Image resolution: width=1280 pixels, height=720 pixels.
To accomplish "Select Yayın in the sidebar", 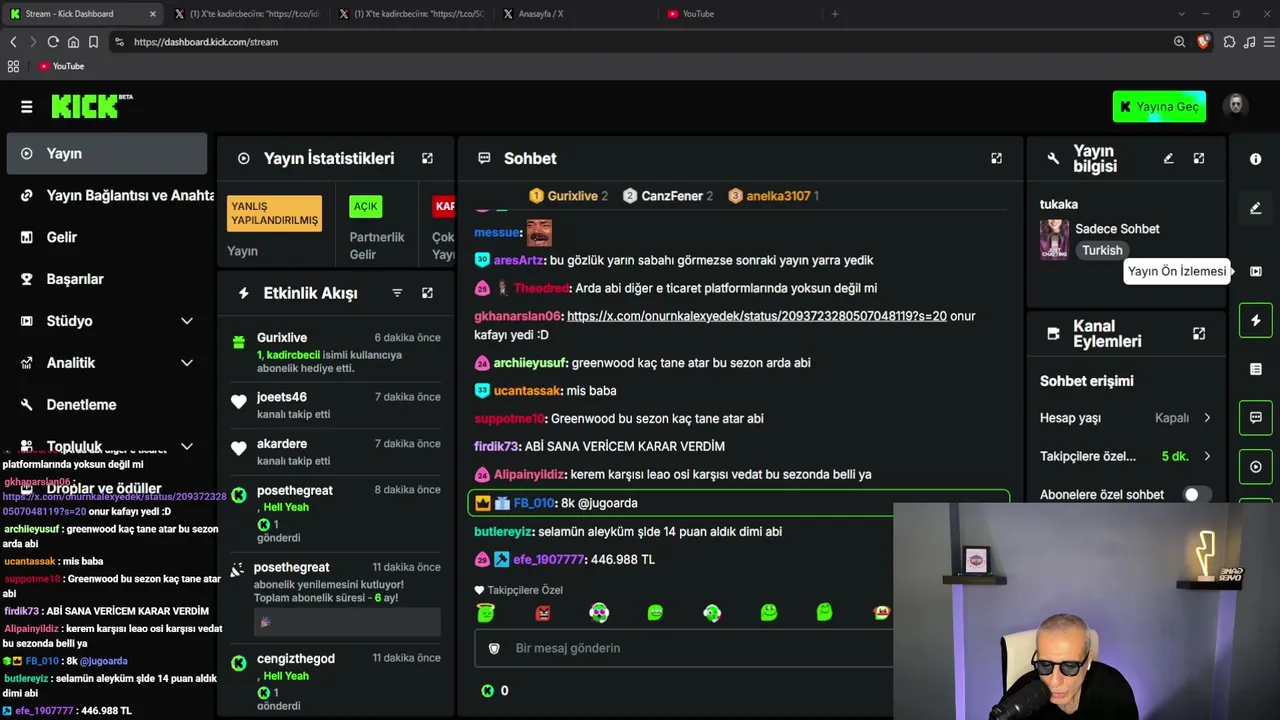I will pyautogui.click(x=106, y=154).
